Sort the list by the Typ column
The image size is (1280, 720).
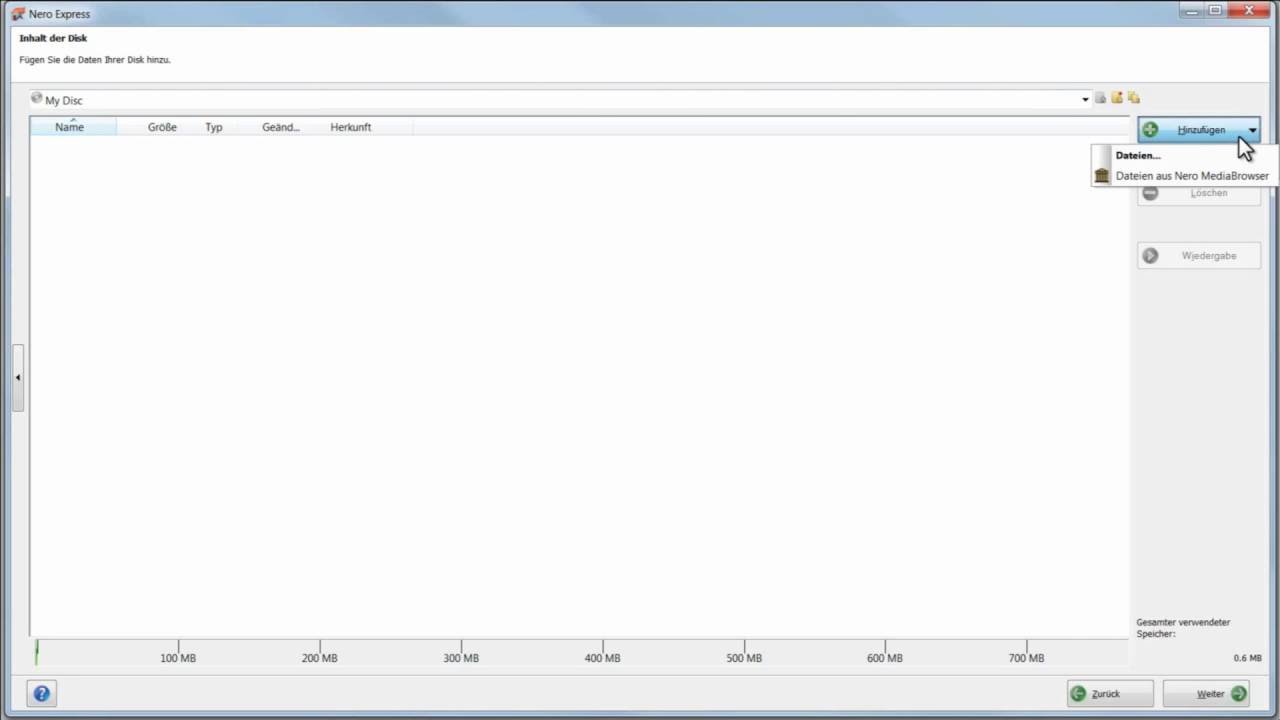[x=214, y=127]
